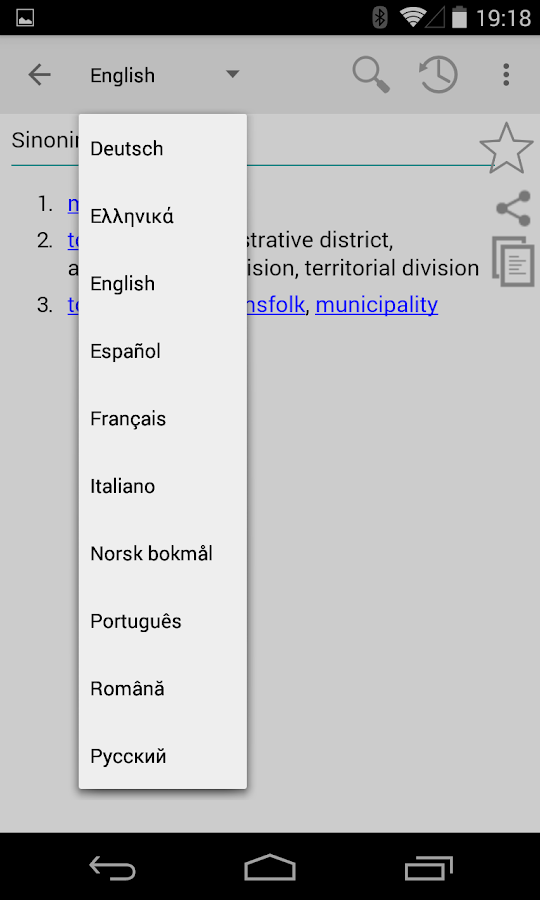Tap the back arrow in the toolbar

click(x=40, y=75)
